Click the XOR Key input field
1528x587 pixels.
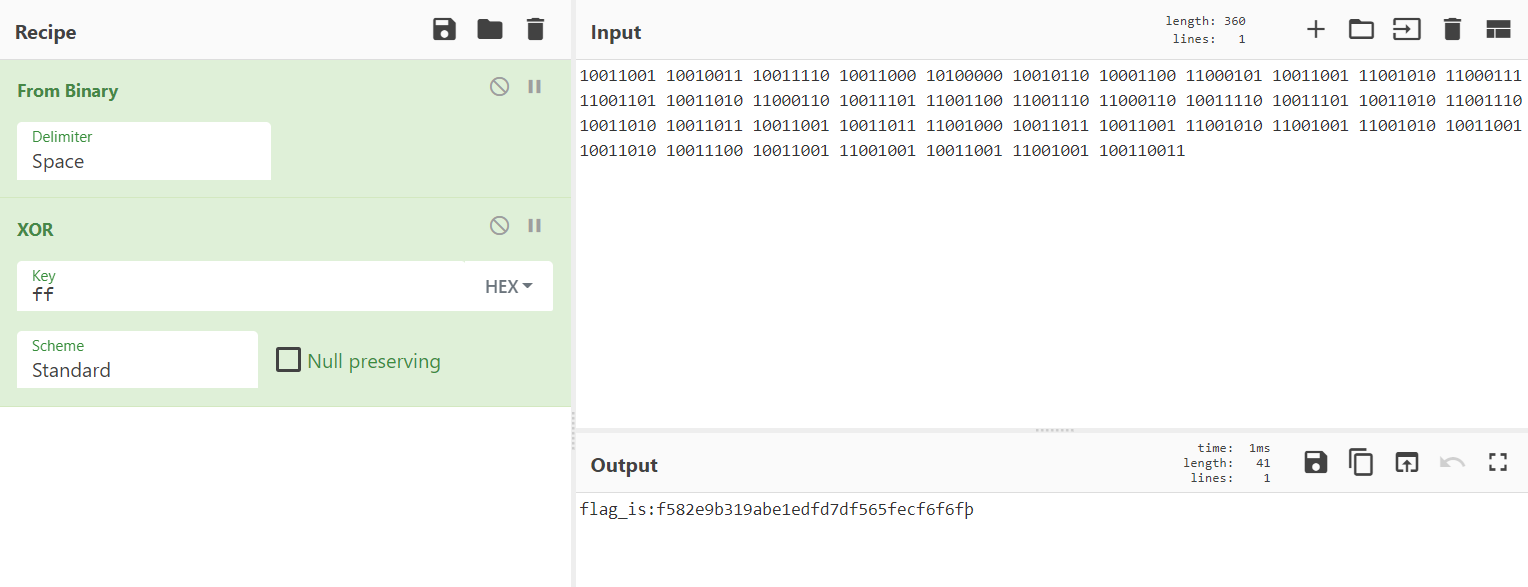coord(240,294)
